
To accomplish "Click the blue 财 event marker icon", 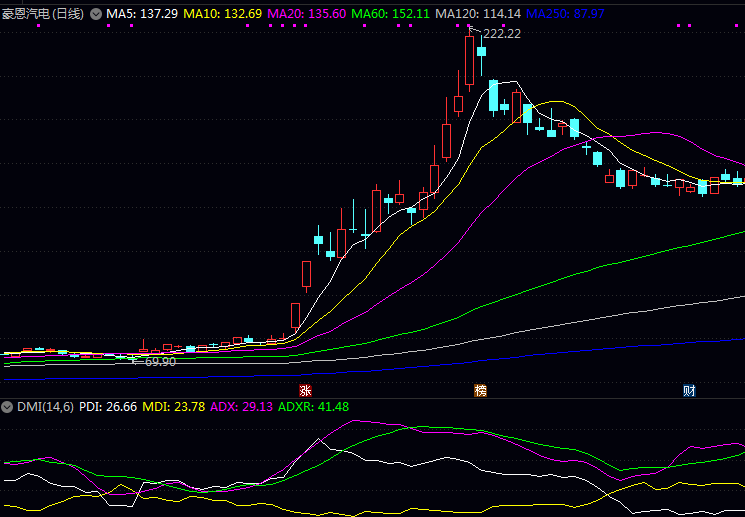I will click(689, 391).
